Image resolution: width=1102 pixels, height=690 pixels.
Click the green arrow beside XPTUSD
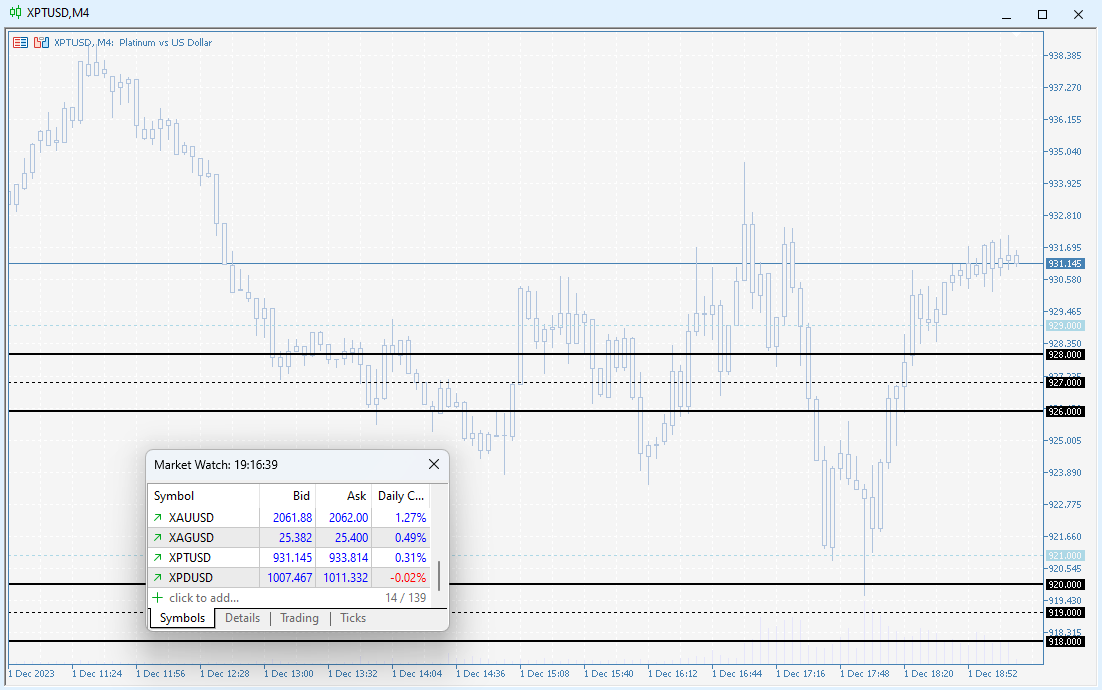pos(158,558)
